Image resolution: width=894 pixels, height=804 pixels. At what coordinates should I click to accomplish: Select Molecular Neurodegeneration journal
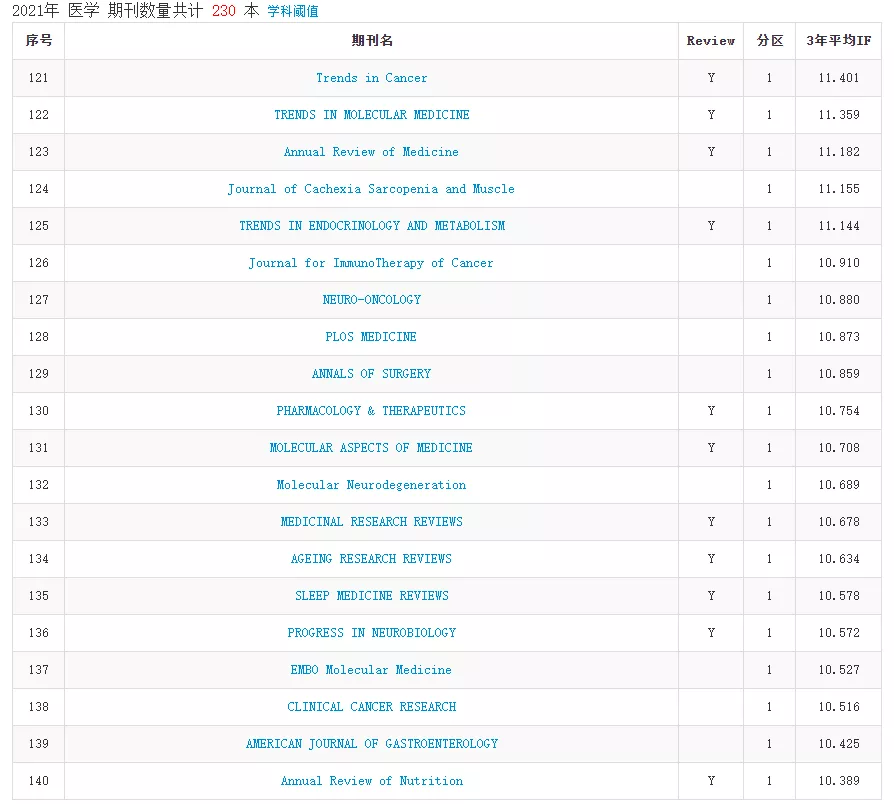(371, 485)
